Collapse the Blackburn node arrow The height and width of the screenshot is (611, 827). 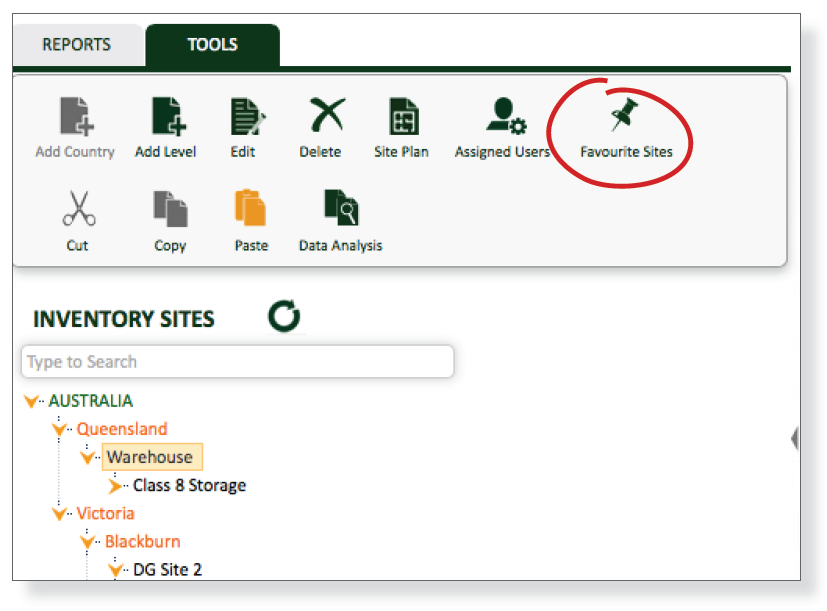tap(88, 541)
